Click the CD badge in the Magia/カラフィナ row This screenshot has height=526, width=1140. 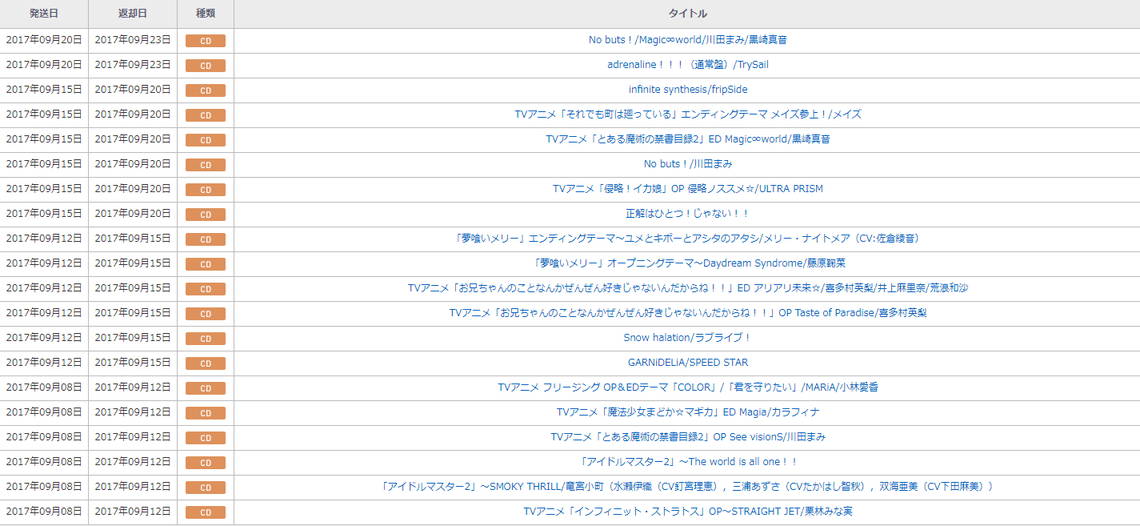[x=205, y=413]
